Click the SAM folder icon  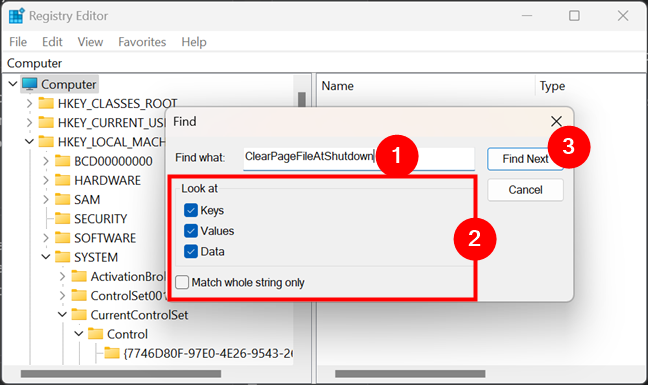(x=62, y=199)
